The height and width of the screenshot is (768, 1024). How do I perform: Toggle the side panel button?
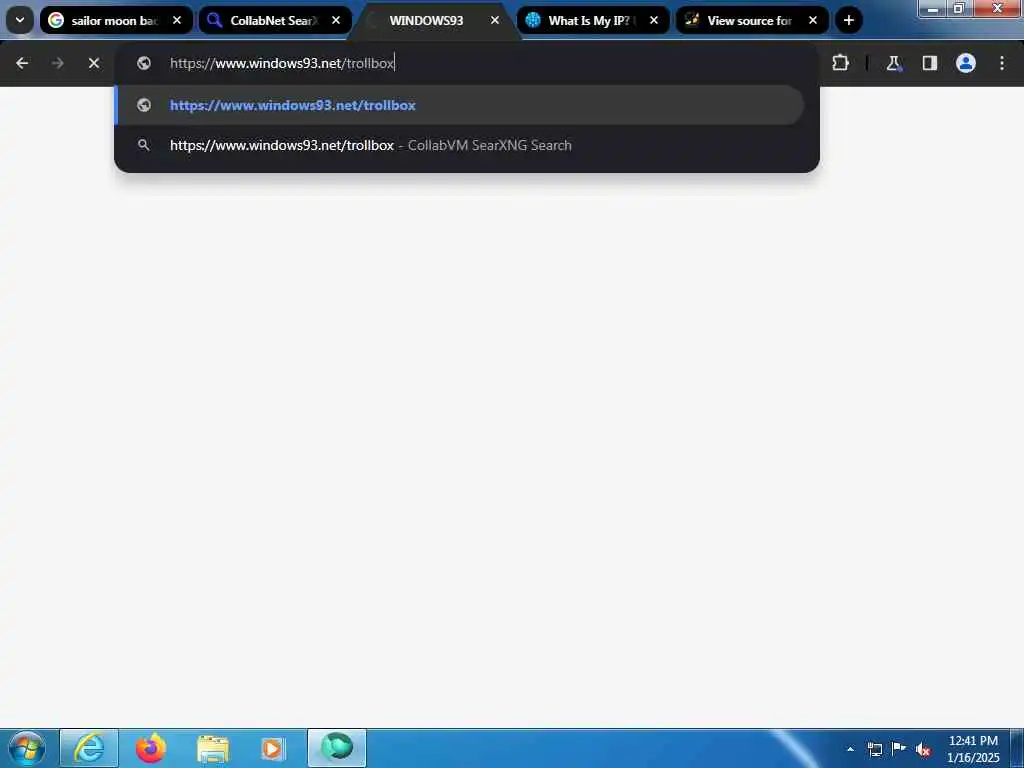click(x=929, y=63)
